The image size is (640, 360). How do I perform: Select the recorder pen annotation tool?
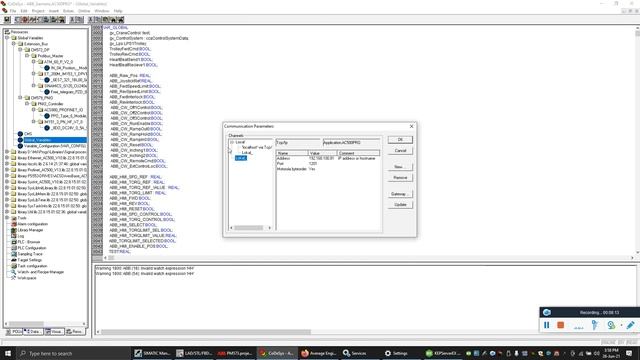pyautogui.click(x=630, y=325)
